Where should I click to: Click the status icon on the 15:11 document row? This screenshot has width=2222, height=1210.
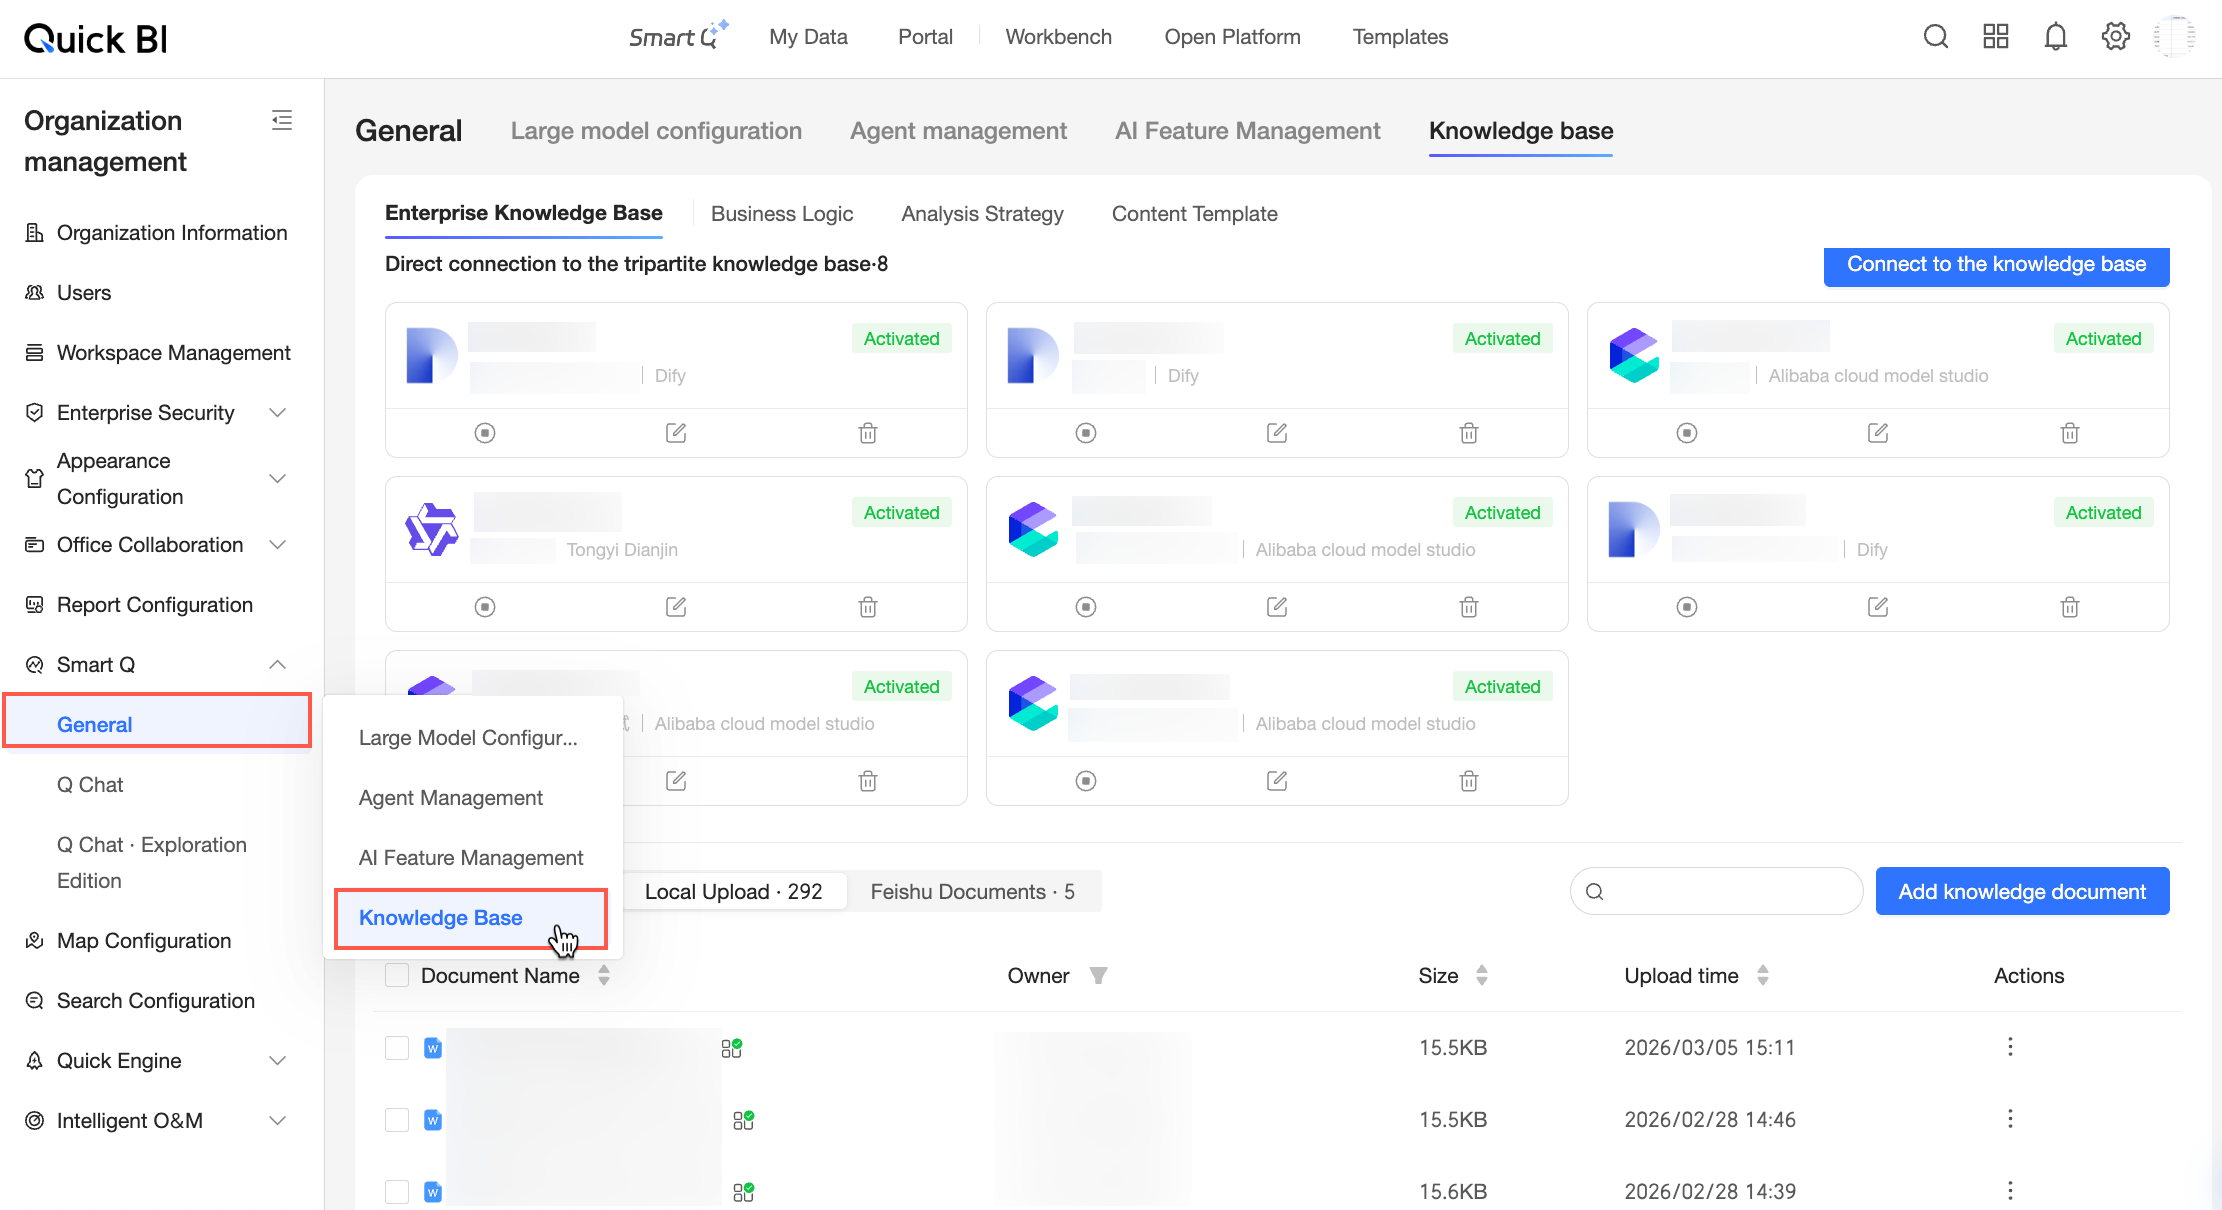(x=732, y=1048)
